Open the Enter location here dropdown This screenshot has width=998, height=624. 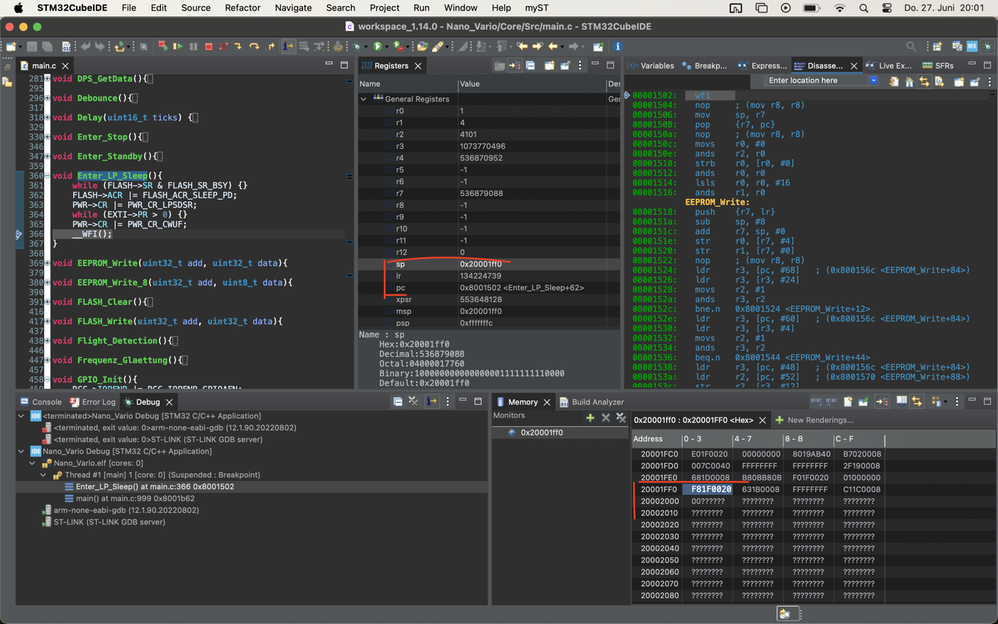coord(873,80)
